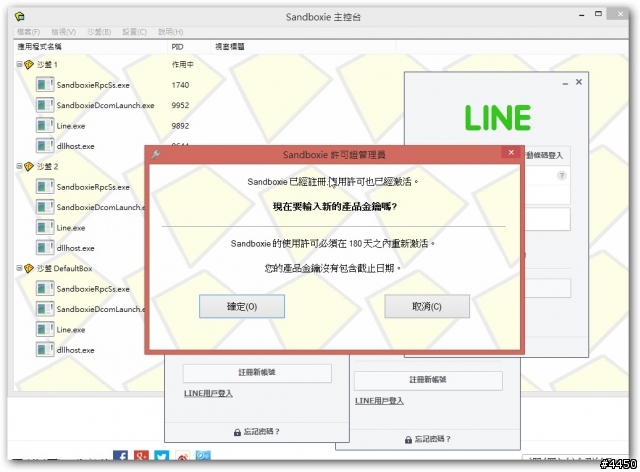Viewport: 640px width, 472px height.
Task: Click 確定(O) in the license dialog
Action: coord(242,306)
